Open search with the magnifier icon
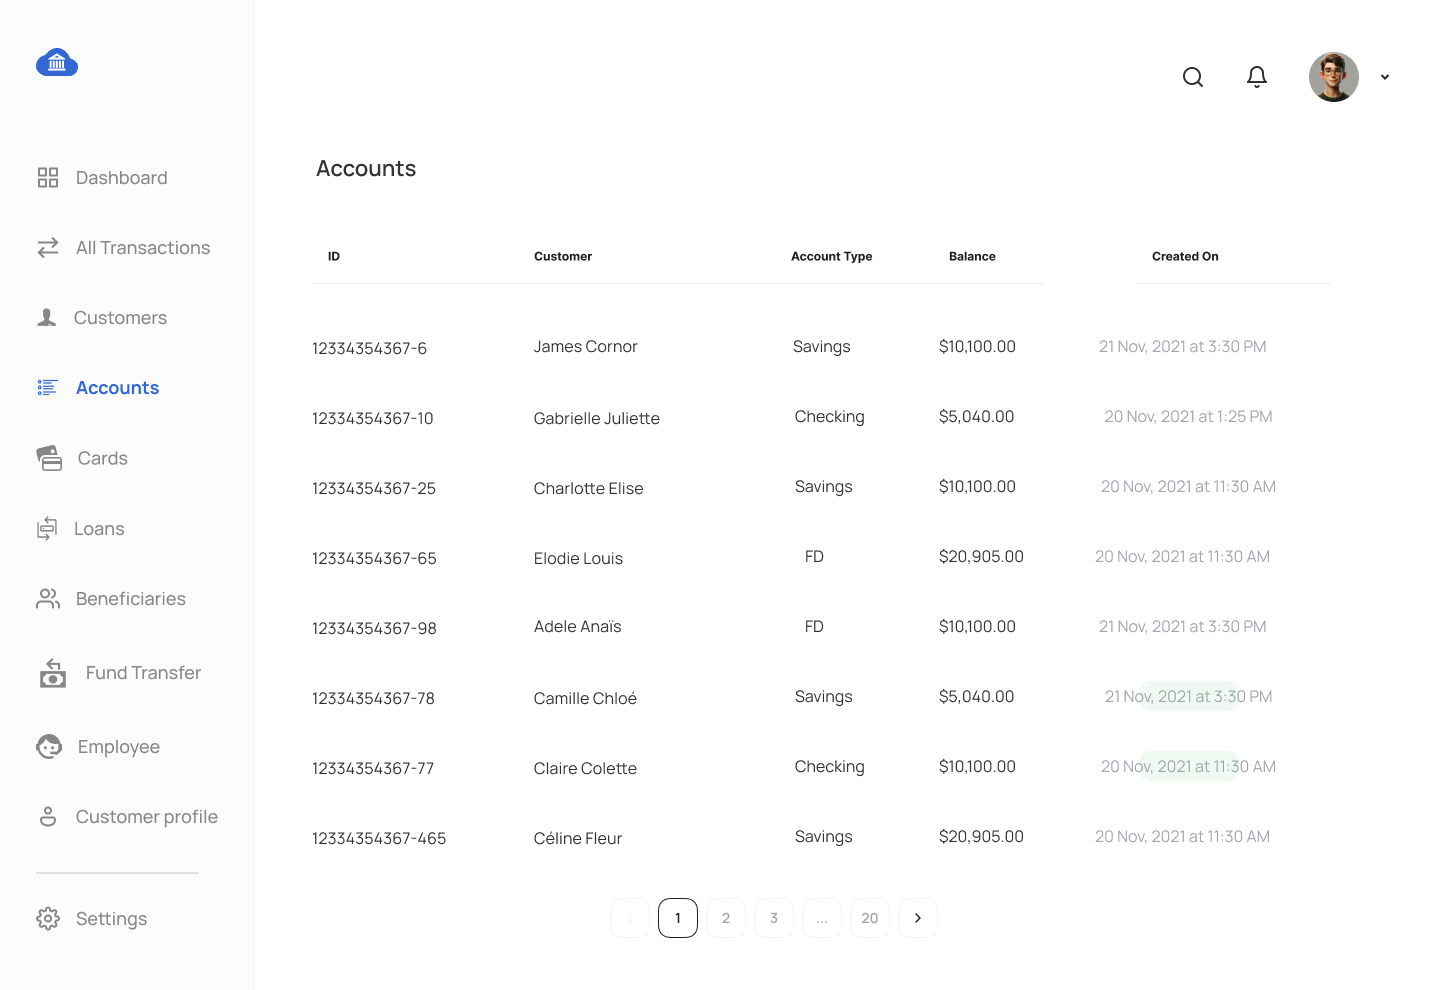 [1193, 77]
